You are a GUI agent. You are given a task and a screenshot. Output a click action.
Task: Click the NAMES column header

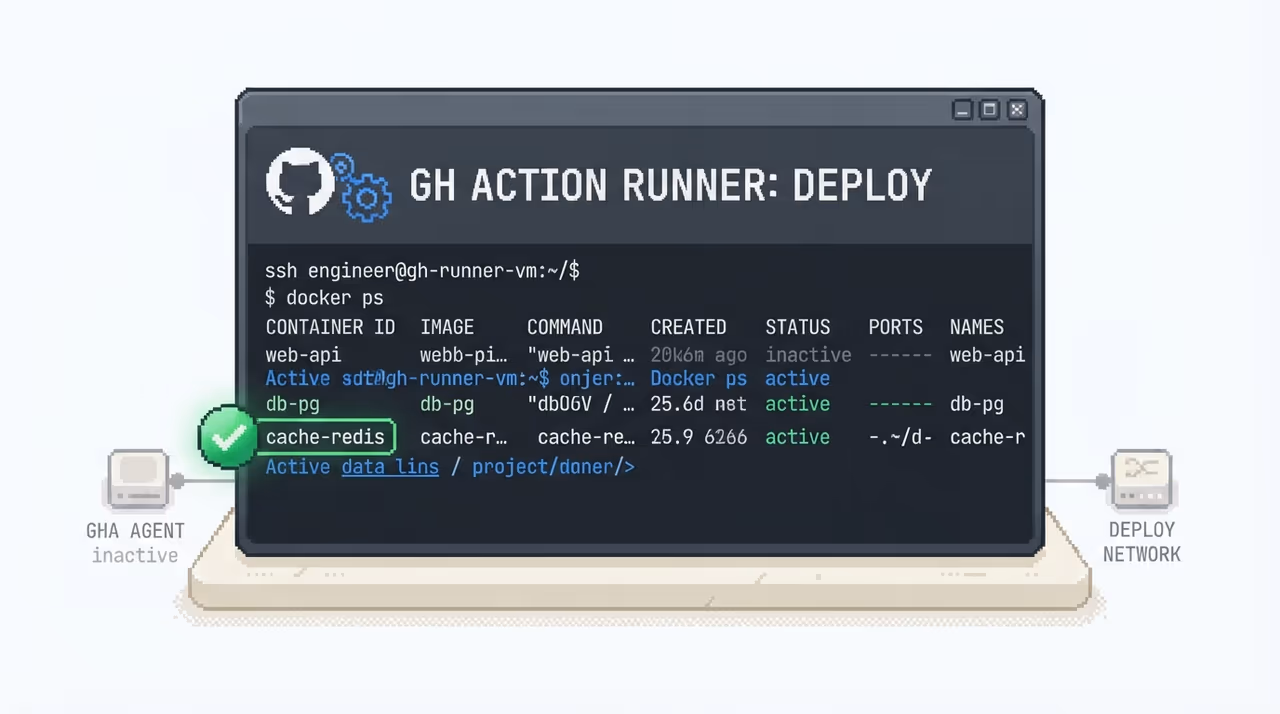(x=976, y=327)
